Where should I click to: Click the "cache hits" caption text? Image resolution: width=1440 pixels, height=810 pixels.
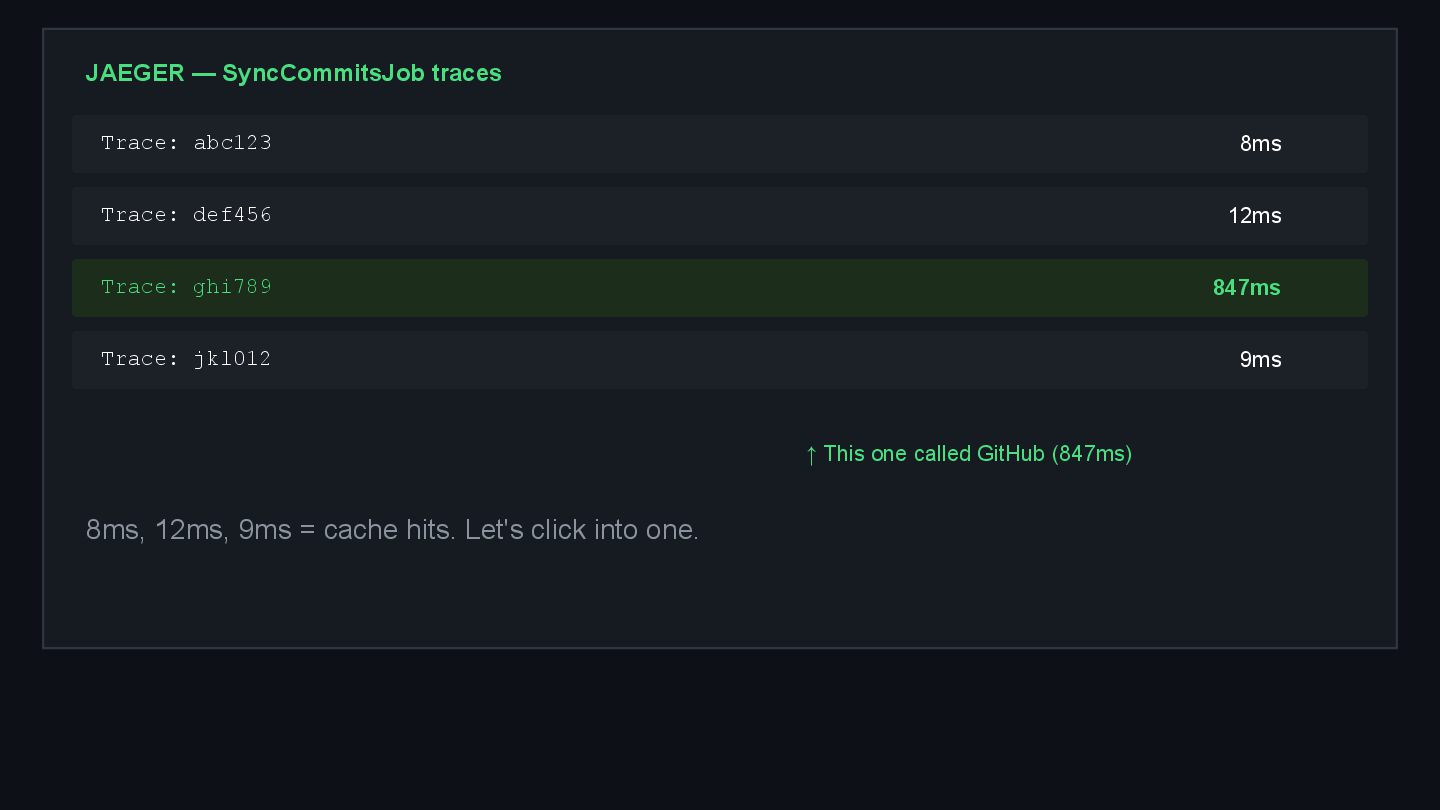pos(388,530)
